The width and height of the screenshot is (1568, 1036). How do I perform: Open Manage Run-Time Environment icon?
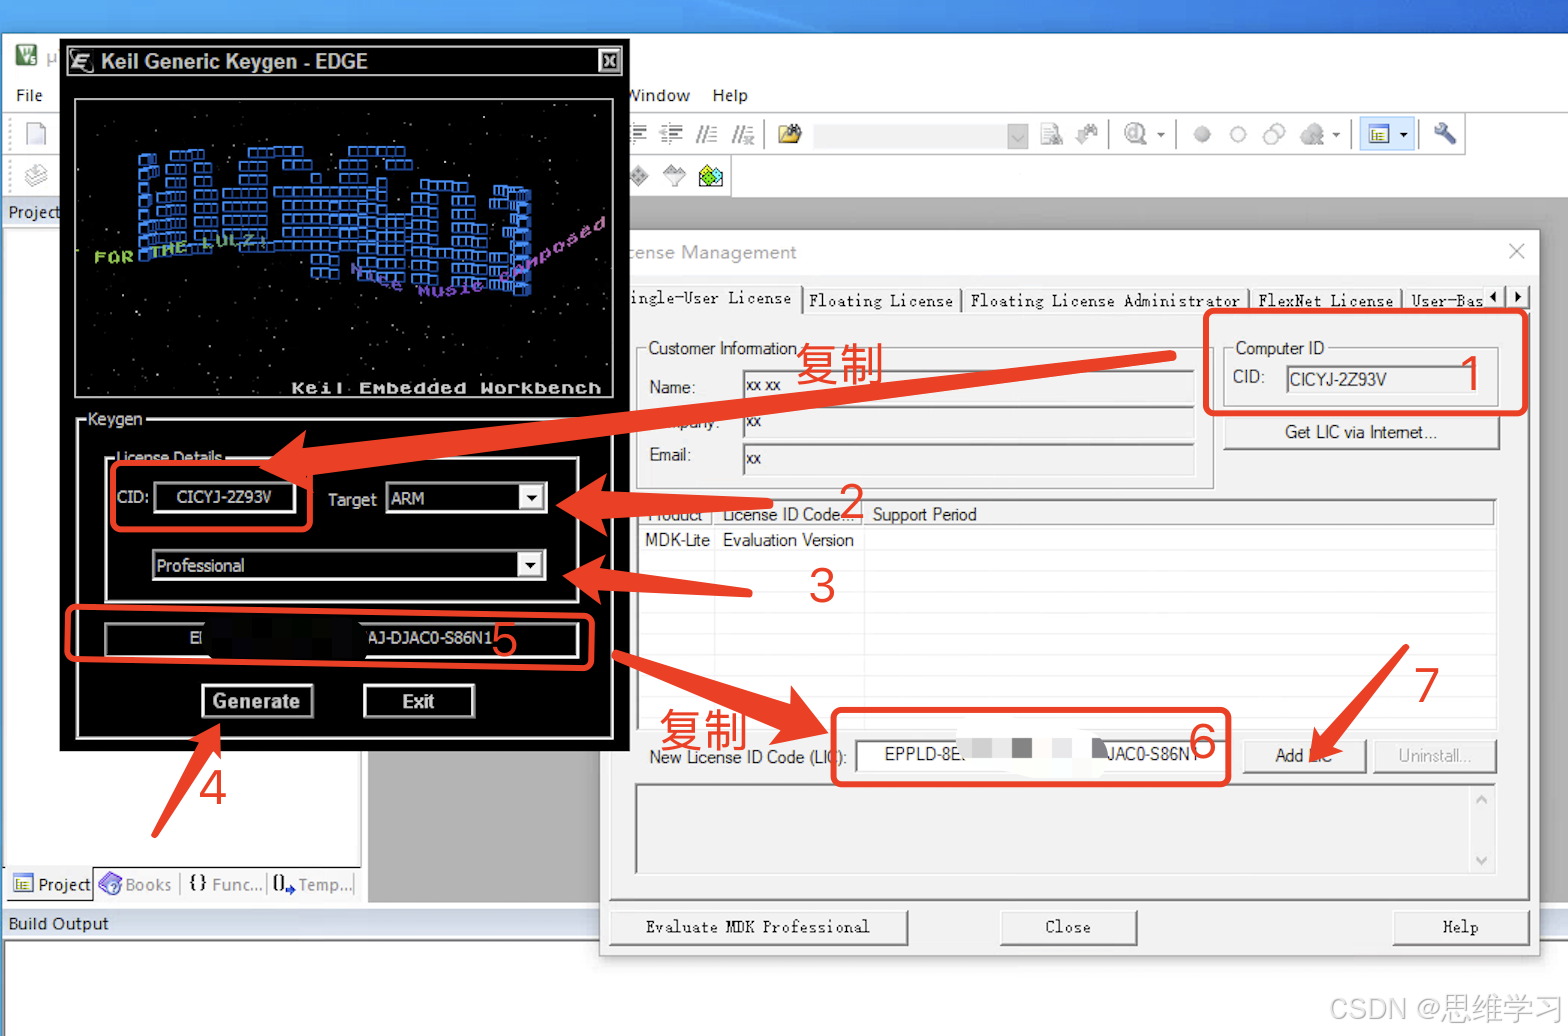[675, 177]
